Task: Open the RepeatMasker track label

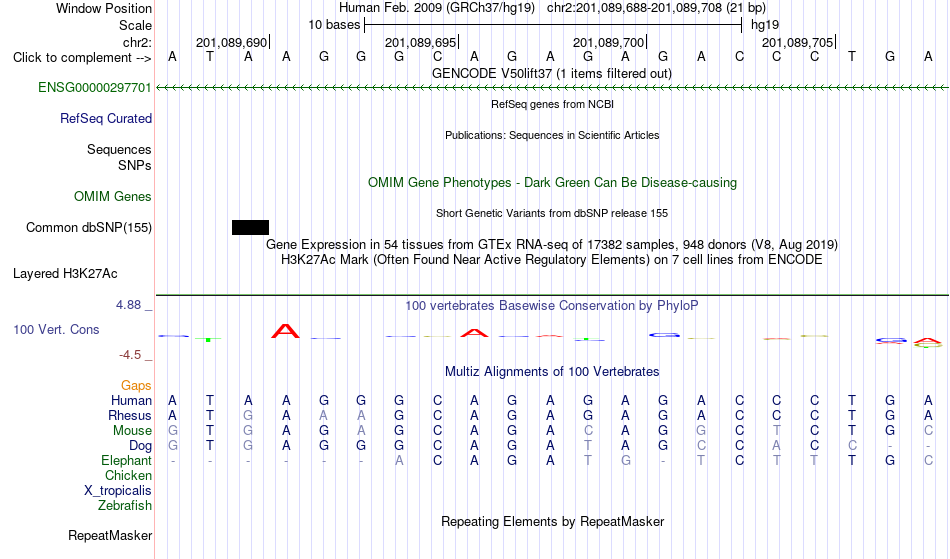Action: tap(110, 535)
